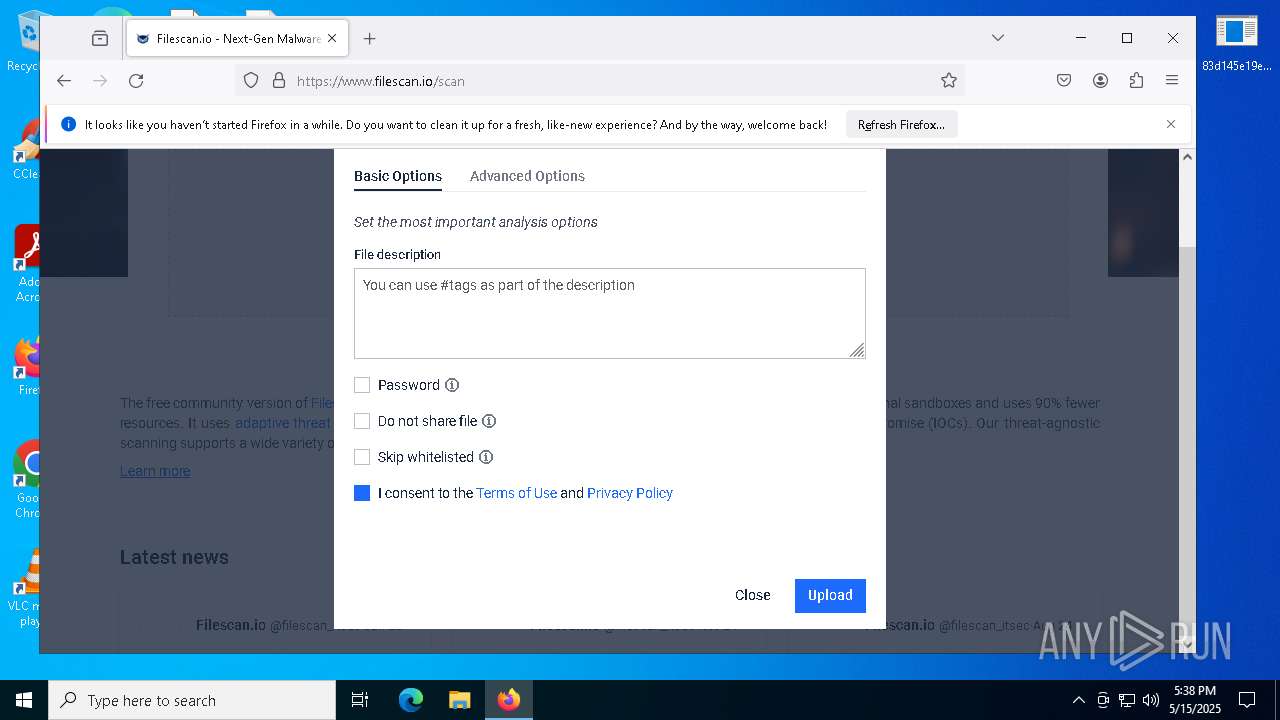The width and height of the screenshot is (1280, 720).
Task: Select the VLC media player shortcut
Action: coord(27,588)
